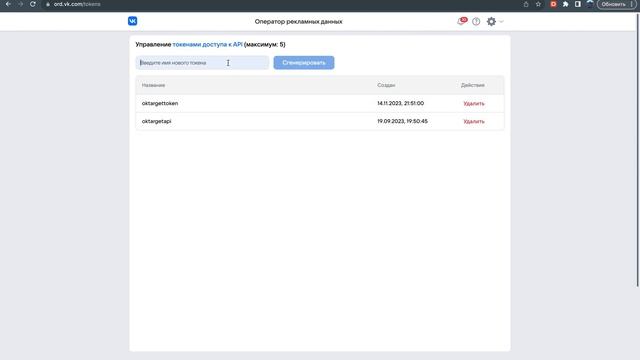Viewport: 640px width, 360px height.
Task: Click the settings gear icon
Action: (x=491, y=22)
